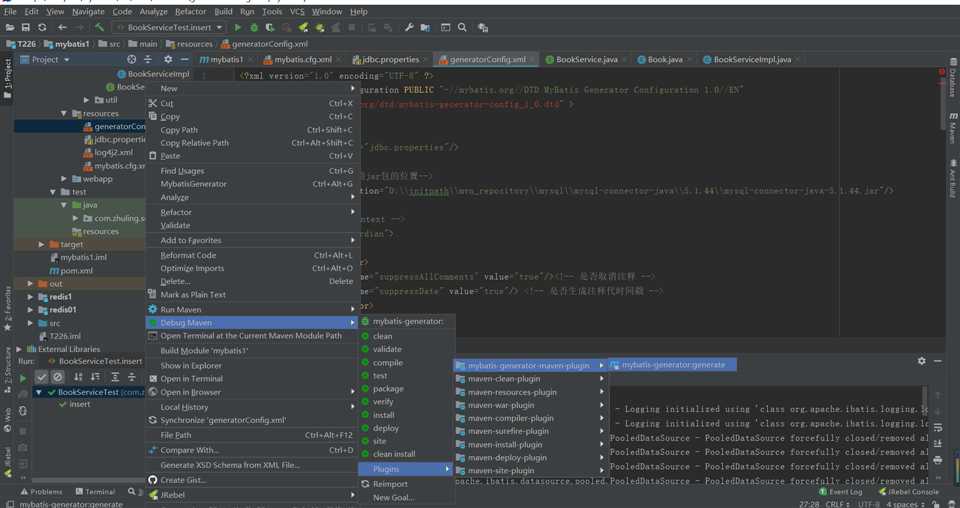Click the Debug bug icon in the main toolbar
The width and height of the screenshot is (960, 508).
pos(254,28)
